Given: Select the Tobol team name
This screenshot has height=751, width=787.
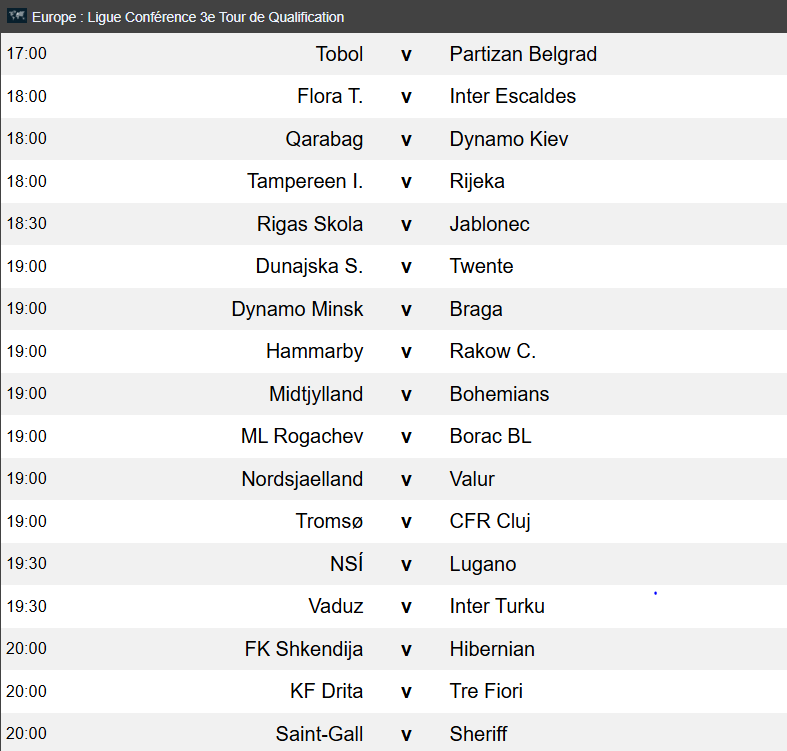Looking at the screenshot, I should tap(339, 54).
